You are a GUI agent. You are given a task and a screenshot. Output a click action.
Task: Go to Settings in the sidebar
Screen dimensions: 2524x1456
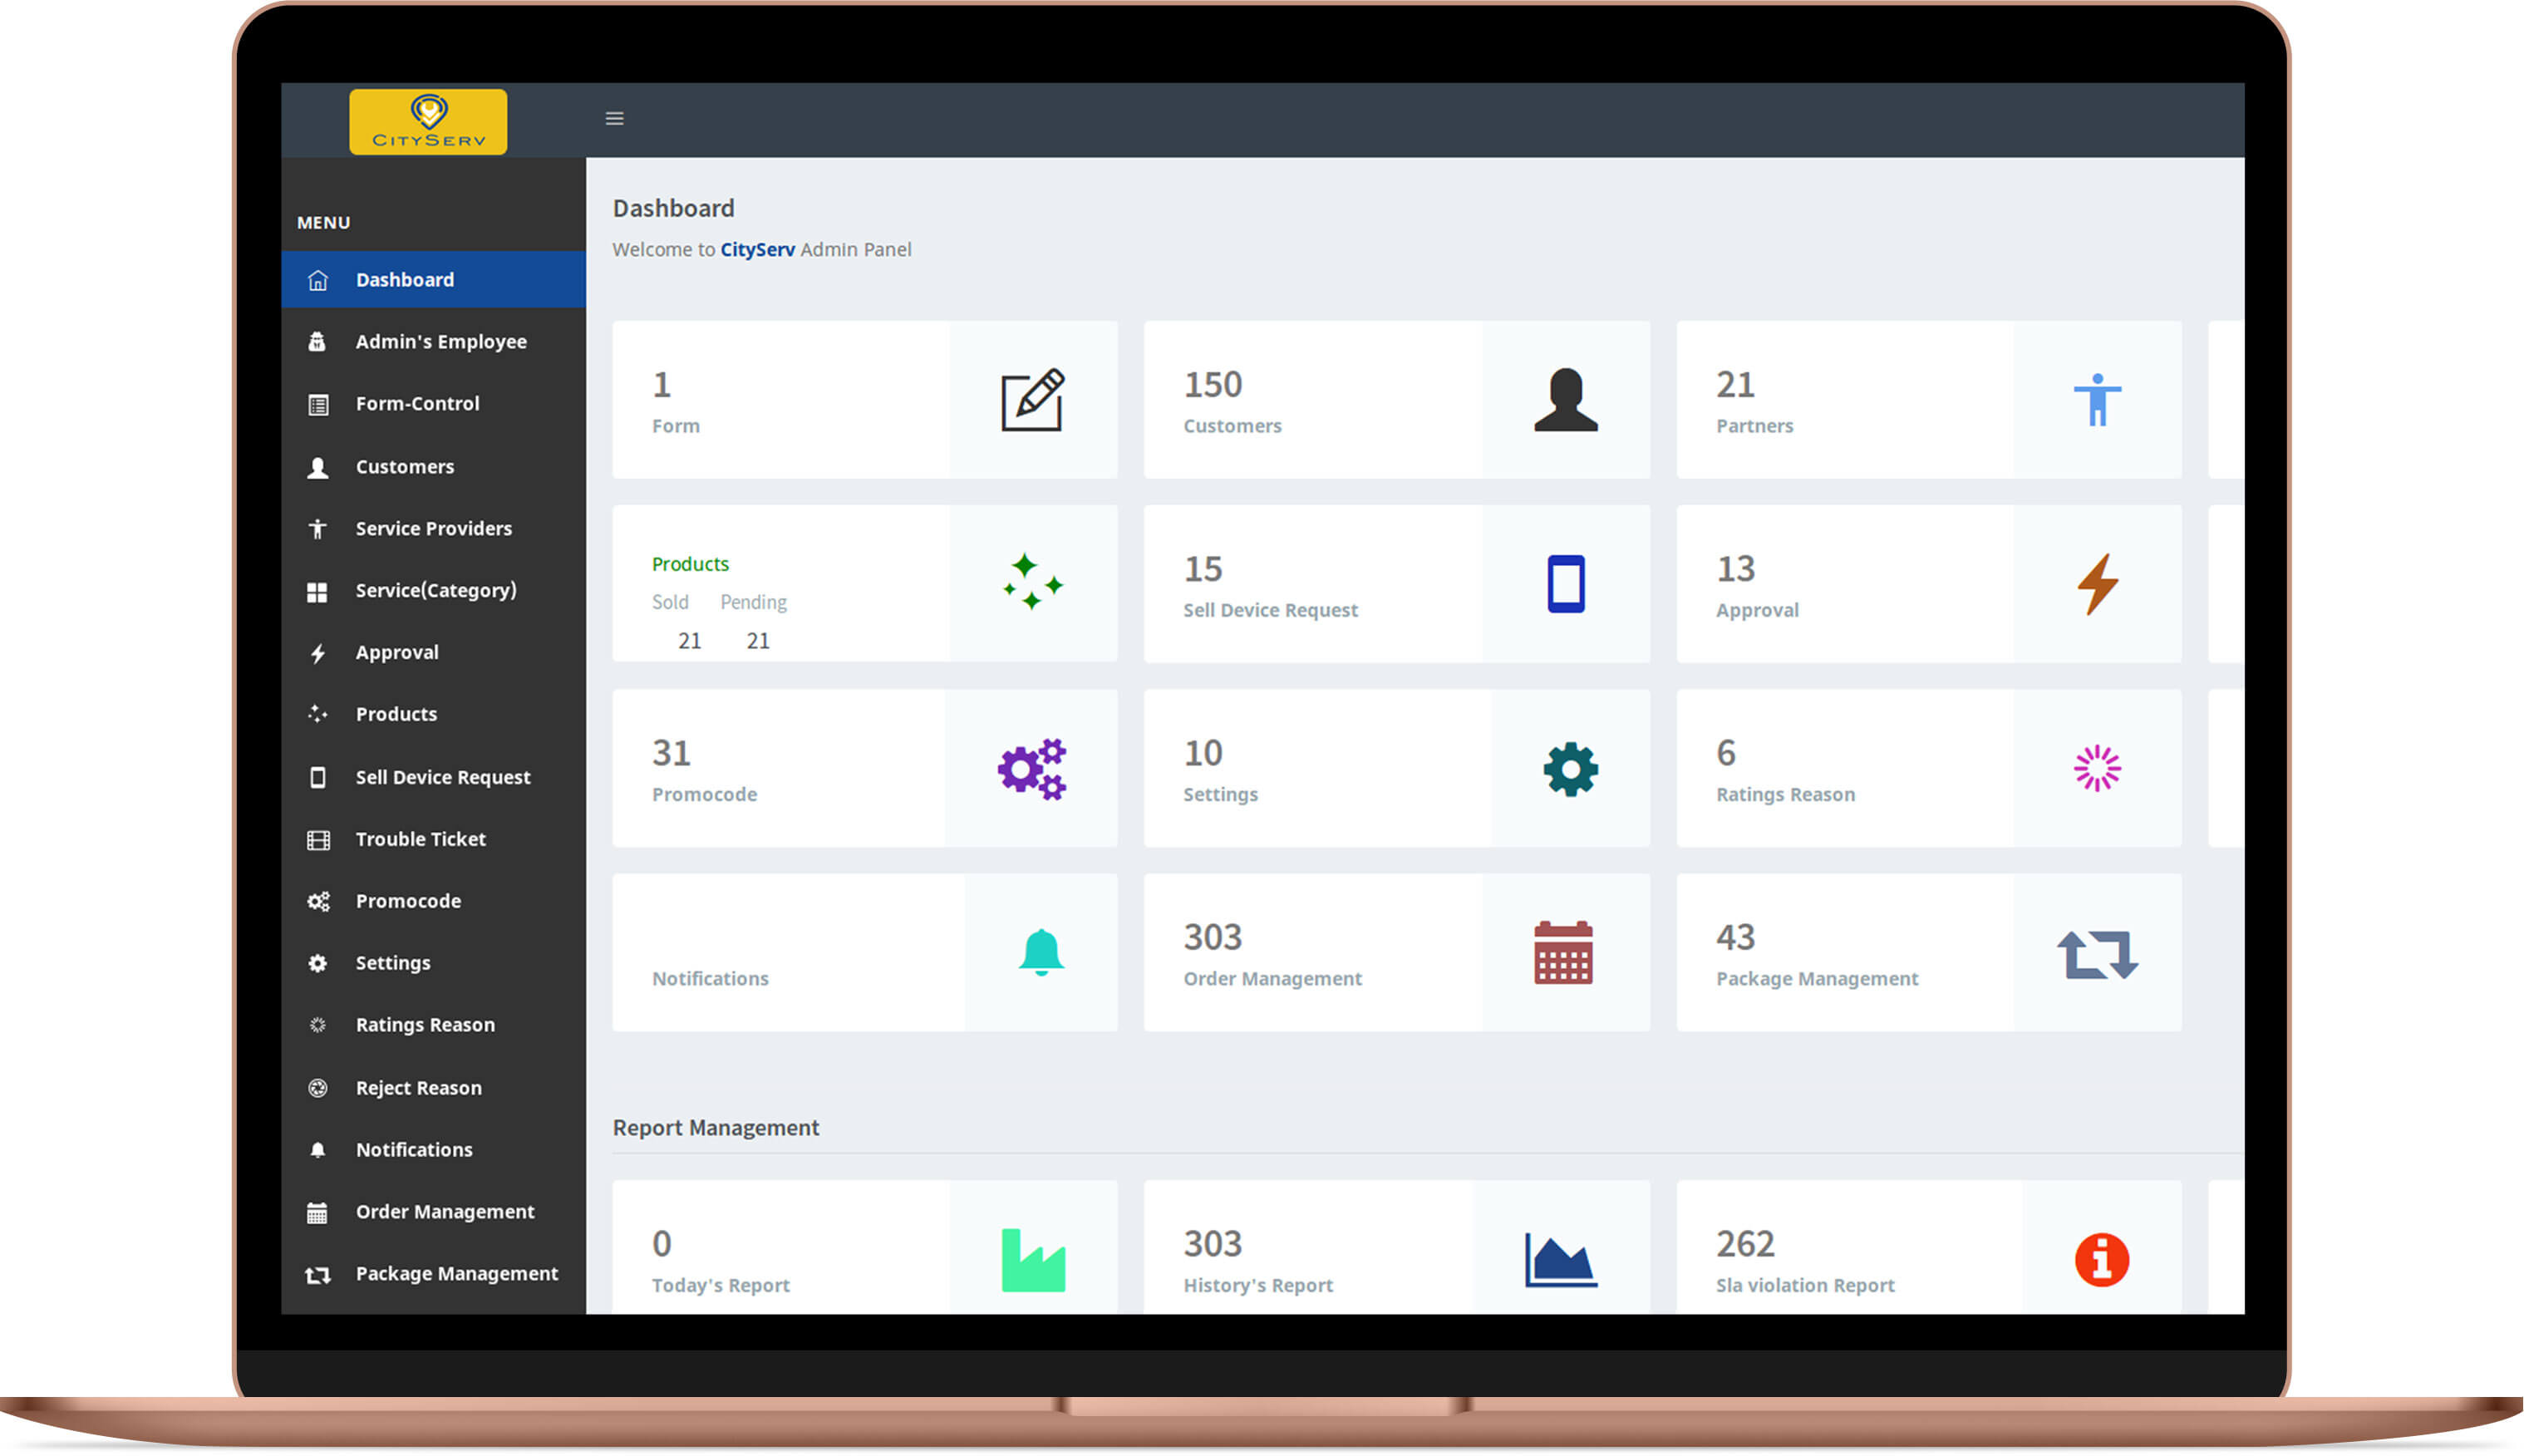tap(433, 964)
